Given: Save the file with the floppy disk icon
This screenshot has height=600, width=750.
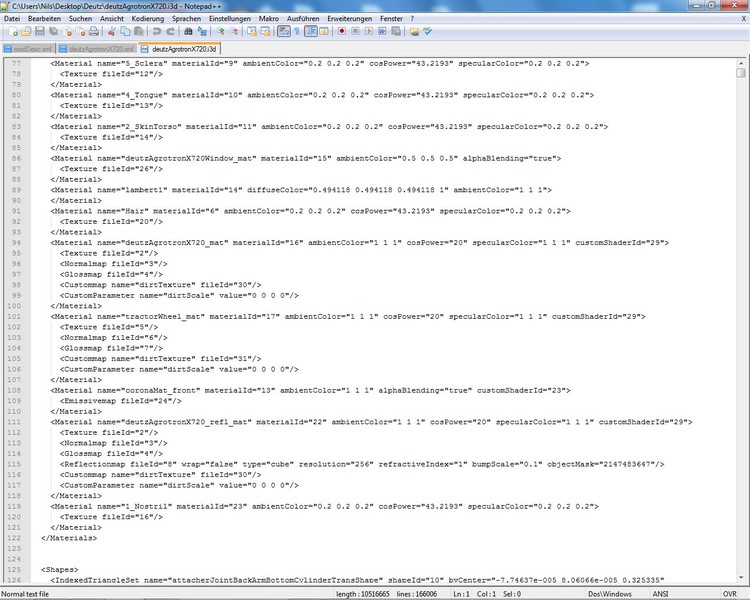Looking at the screenshot, I should [40, 32].
